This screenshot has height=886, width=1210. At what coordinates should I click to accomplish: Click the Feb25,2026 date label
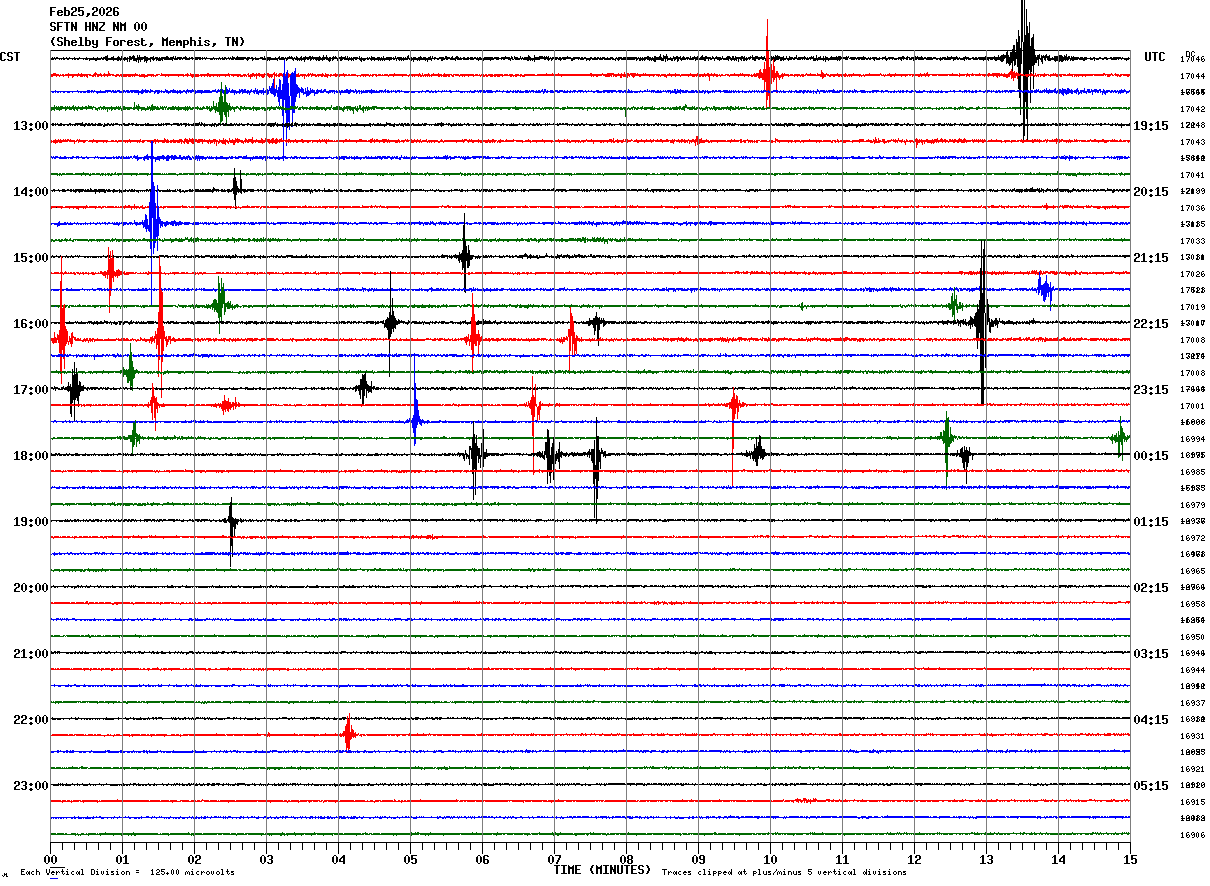click(83, 12)
